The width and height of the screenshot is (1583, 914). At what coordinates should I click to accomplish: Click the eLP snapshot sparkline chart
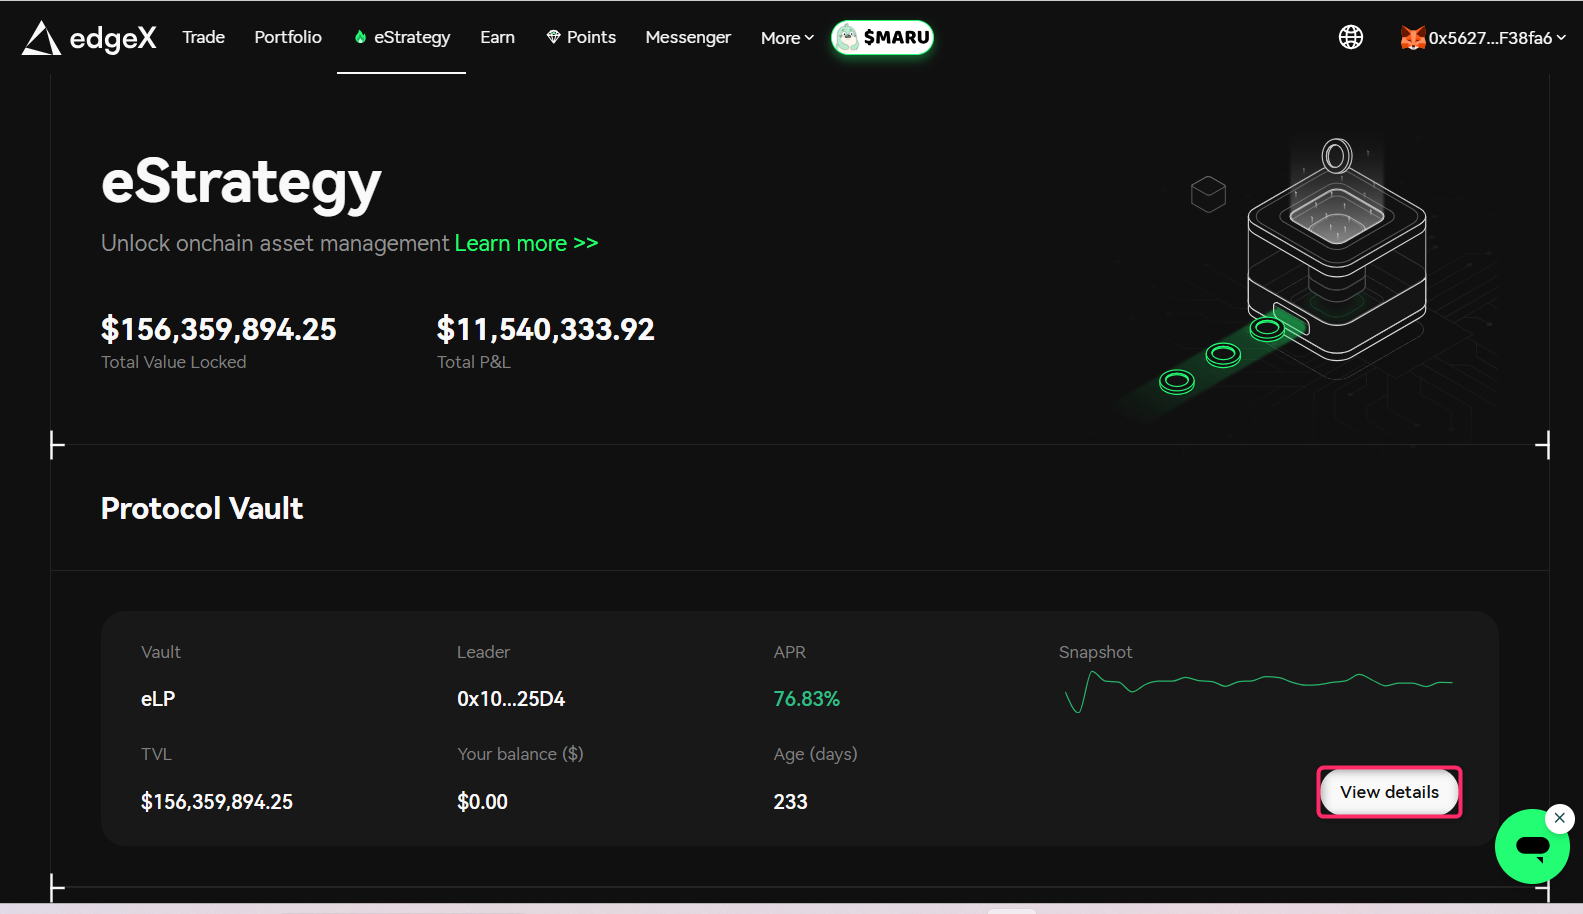[x=1258, y=688]
